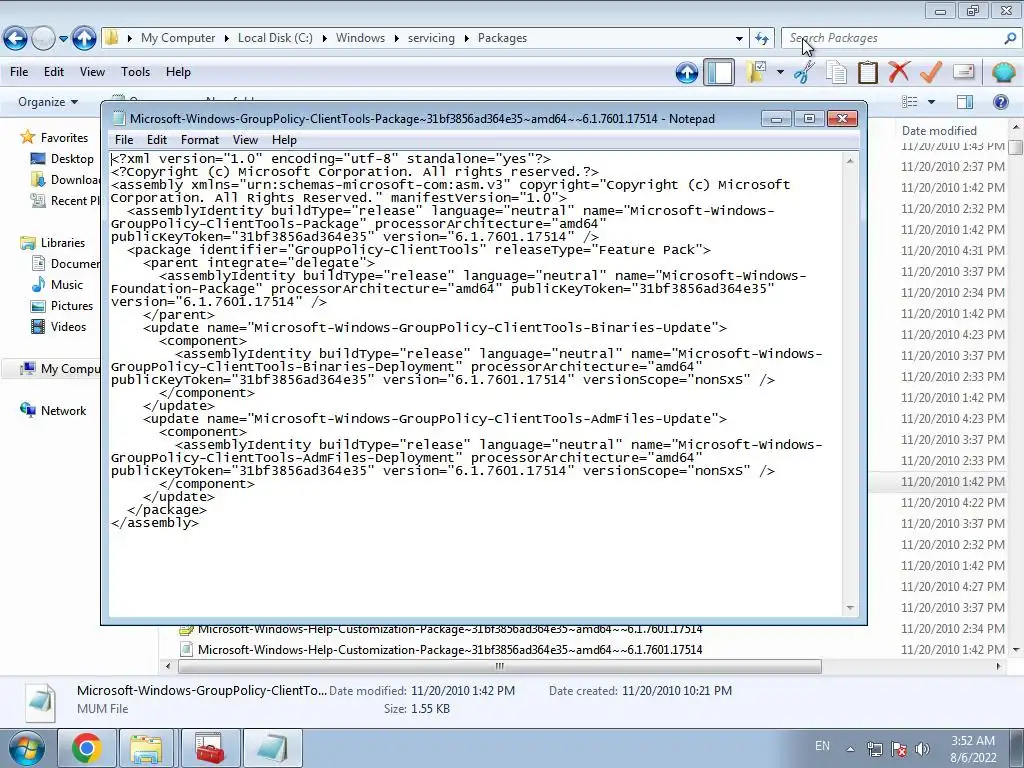
Task: Click the Local Disk (C:) breadcrumb
Action: (x=275, y=38)
